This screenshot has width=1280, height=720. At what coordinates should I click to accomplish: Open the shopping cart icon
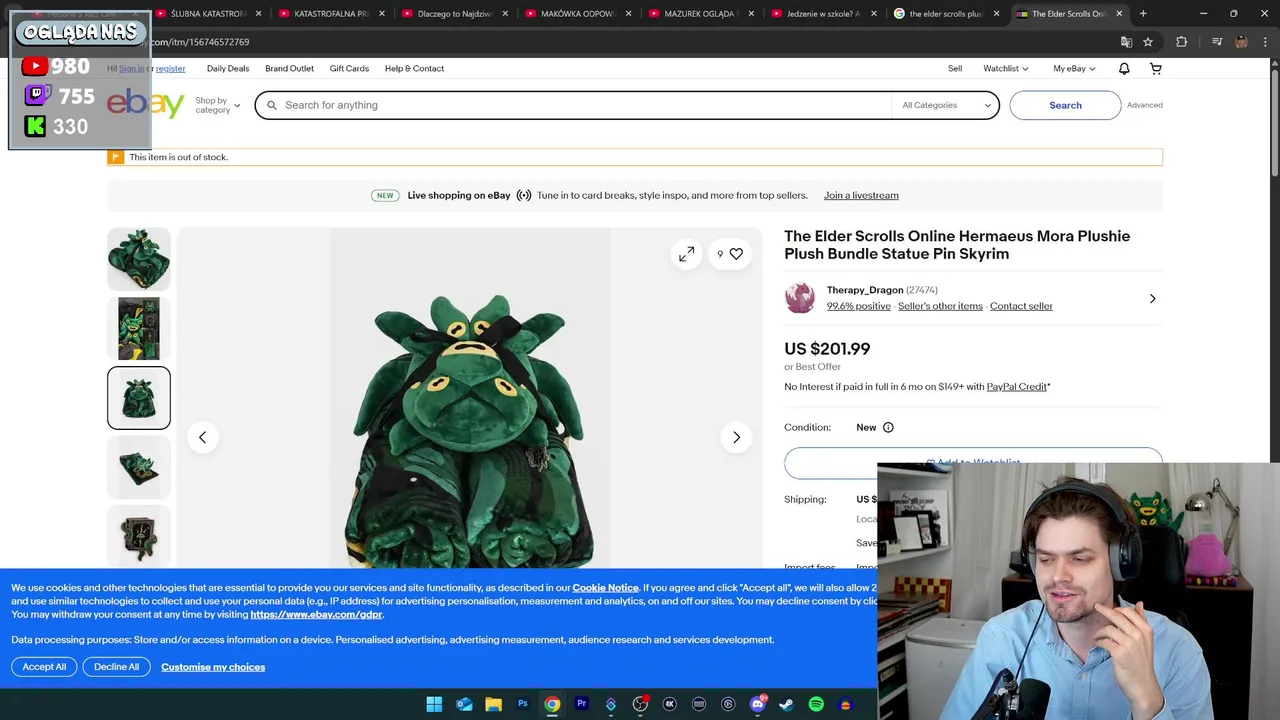pos(1156,69)
